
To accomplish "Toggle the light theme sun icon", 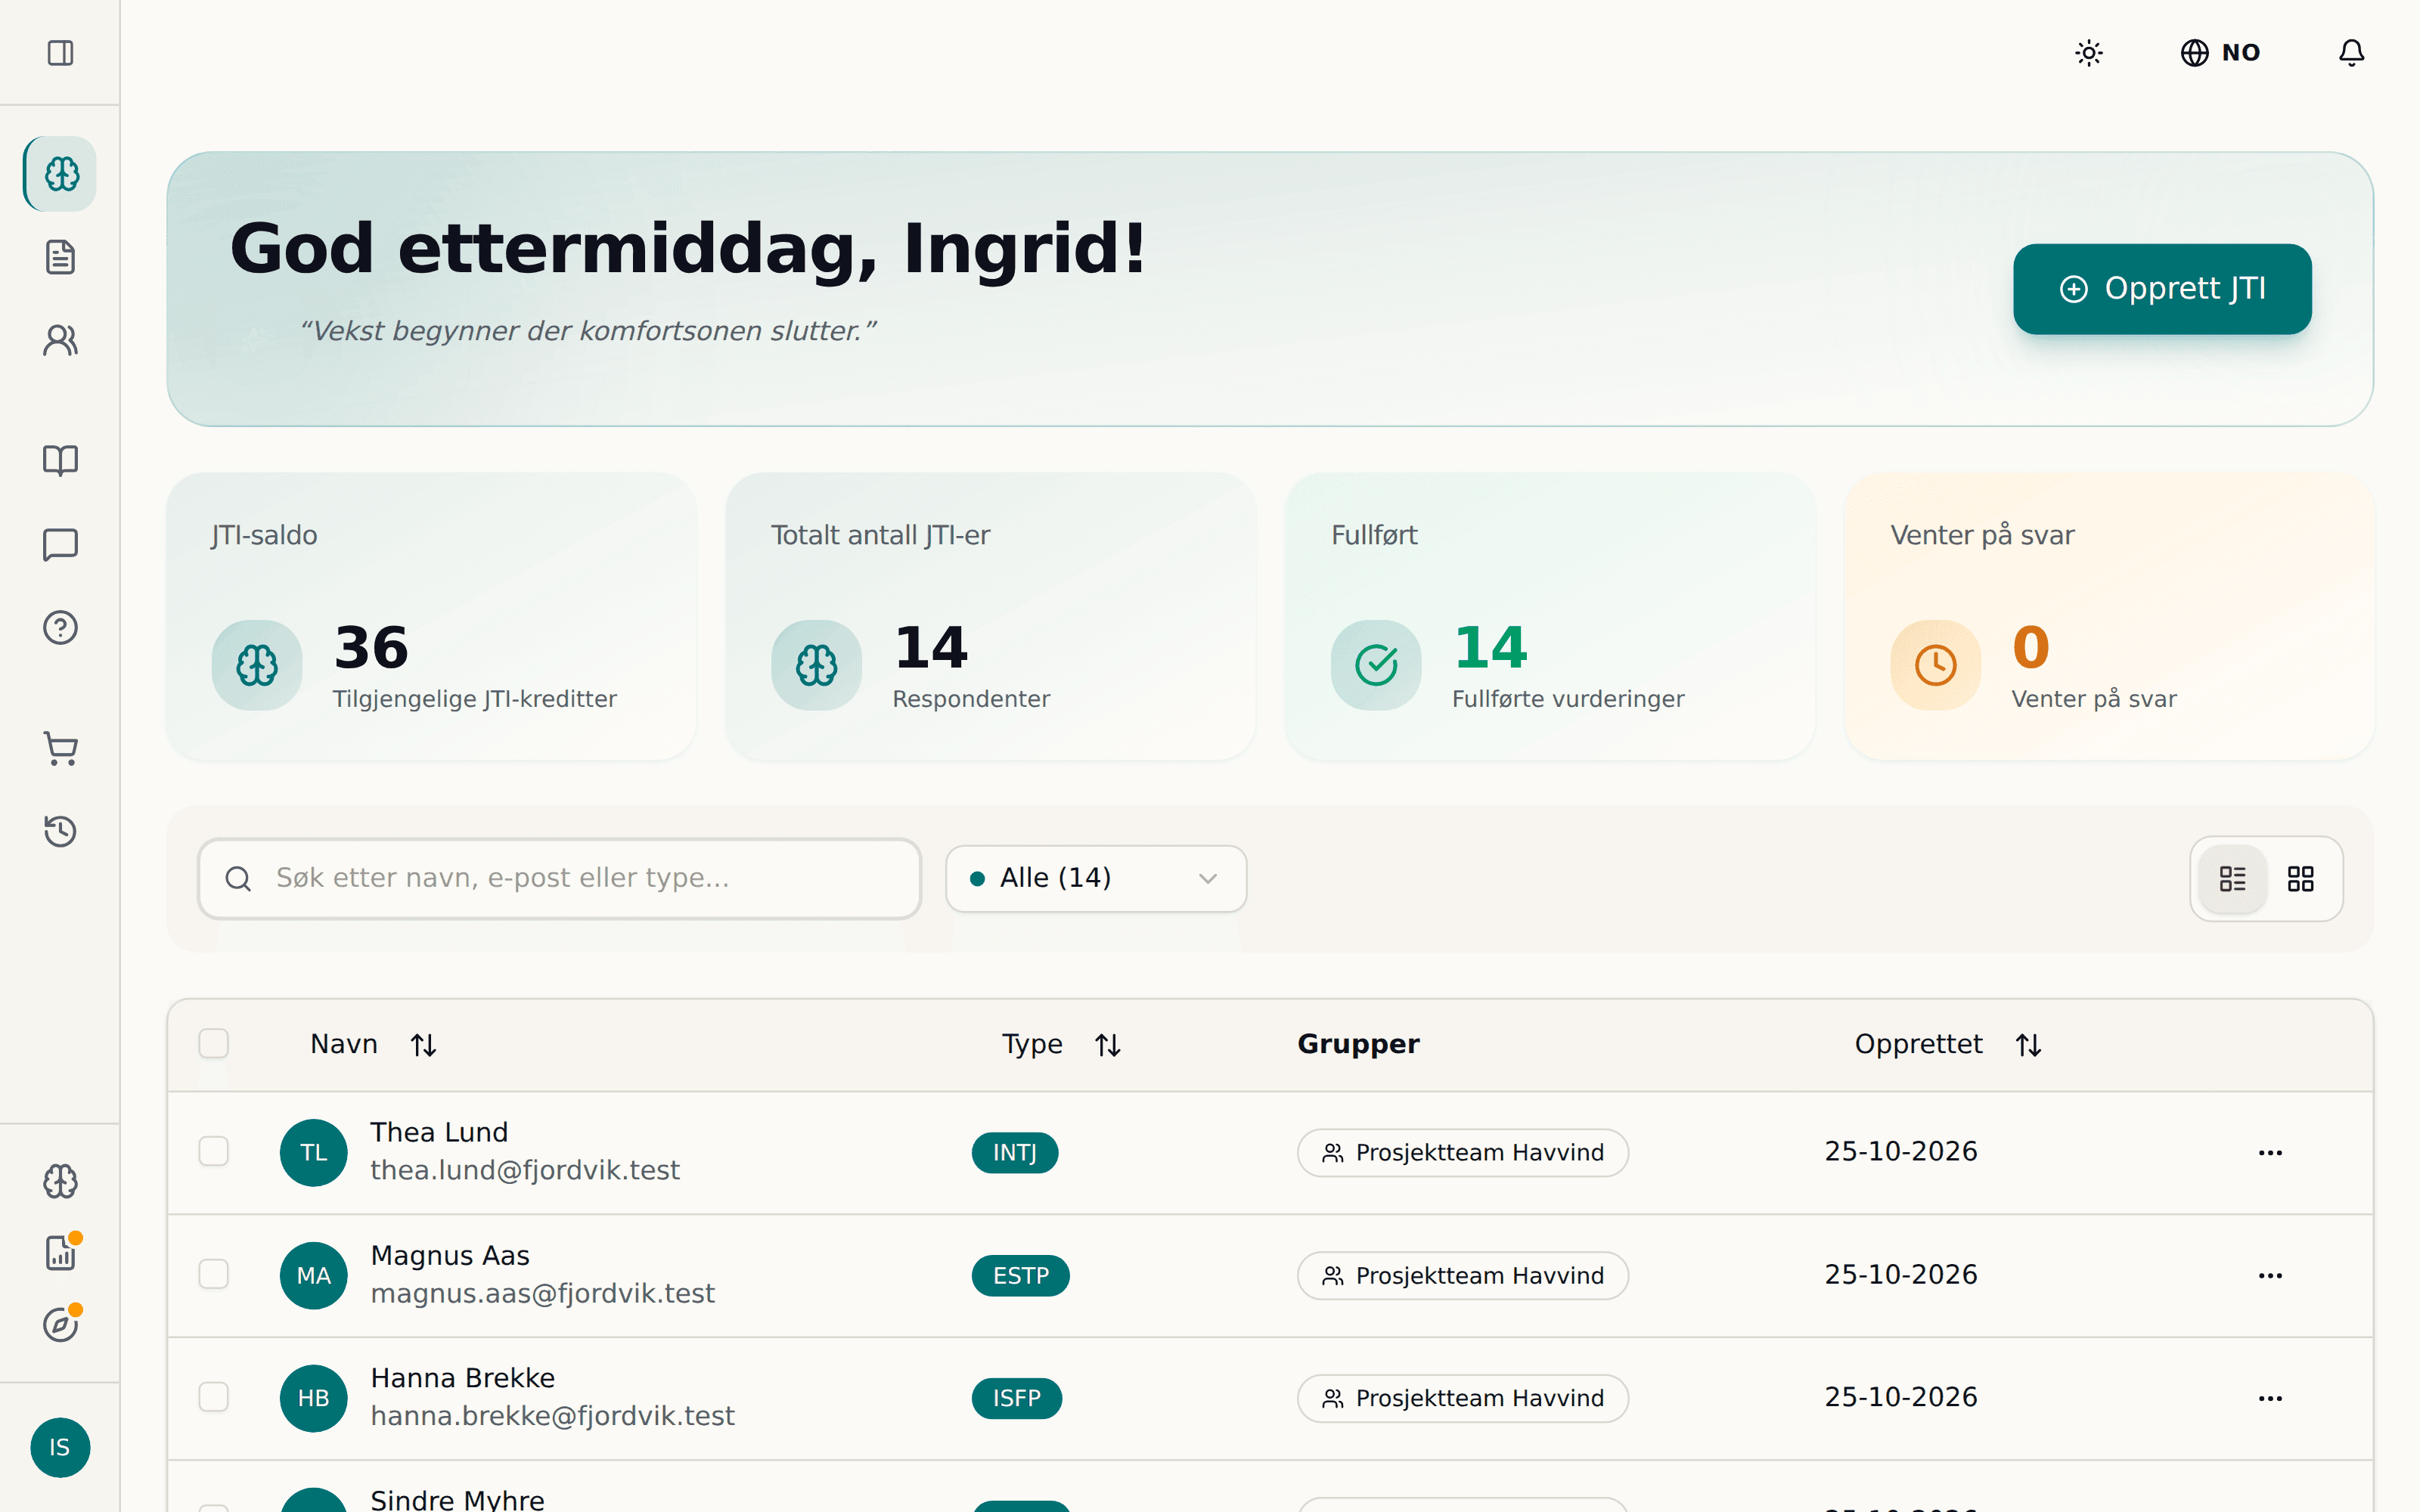I will [2089, 52].
